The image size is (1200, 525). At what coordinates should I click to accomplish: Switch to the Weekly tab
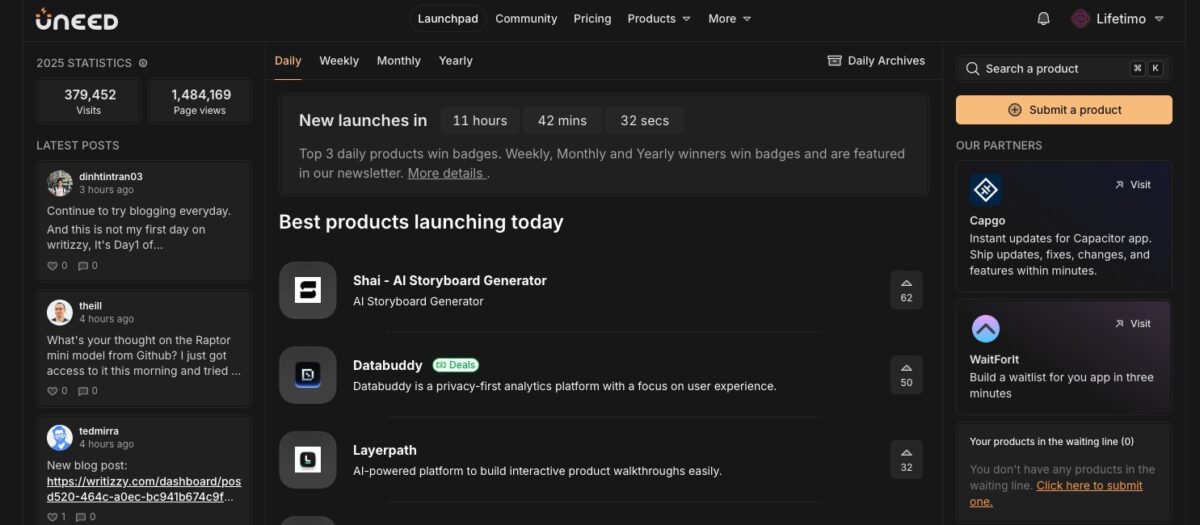point(339,61)
